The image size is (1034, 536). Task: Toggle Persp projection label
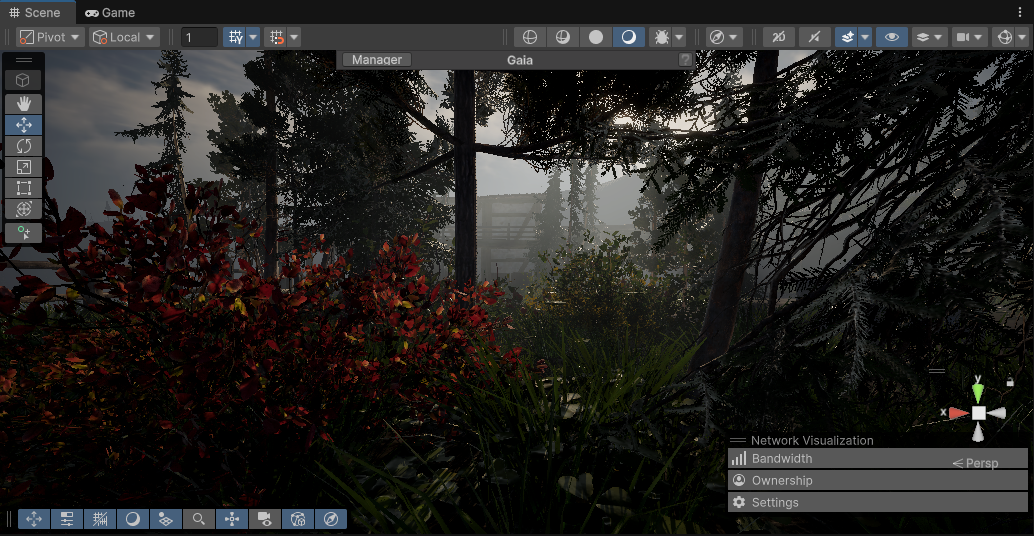pos(975,463)
